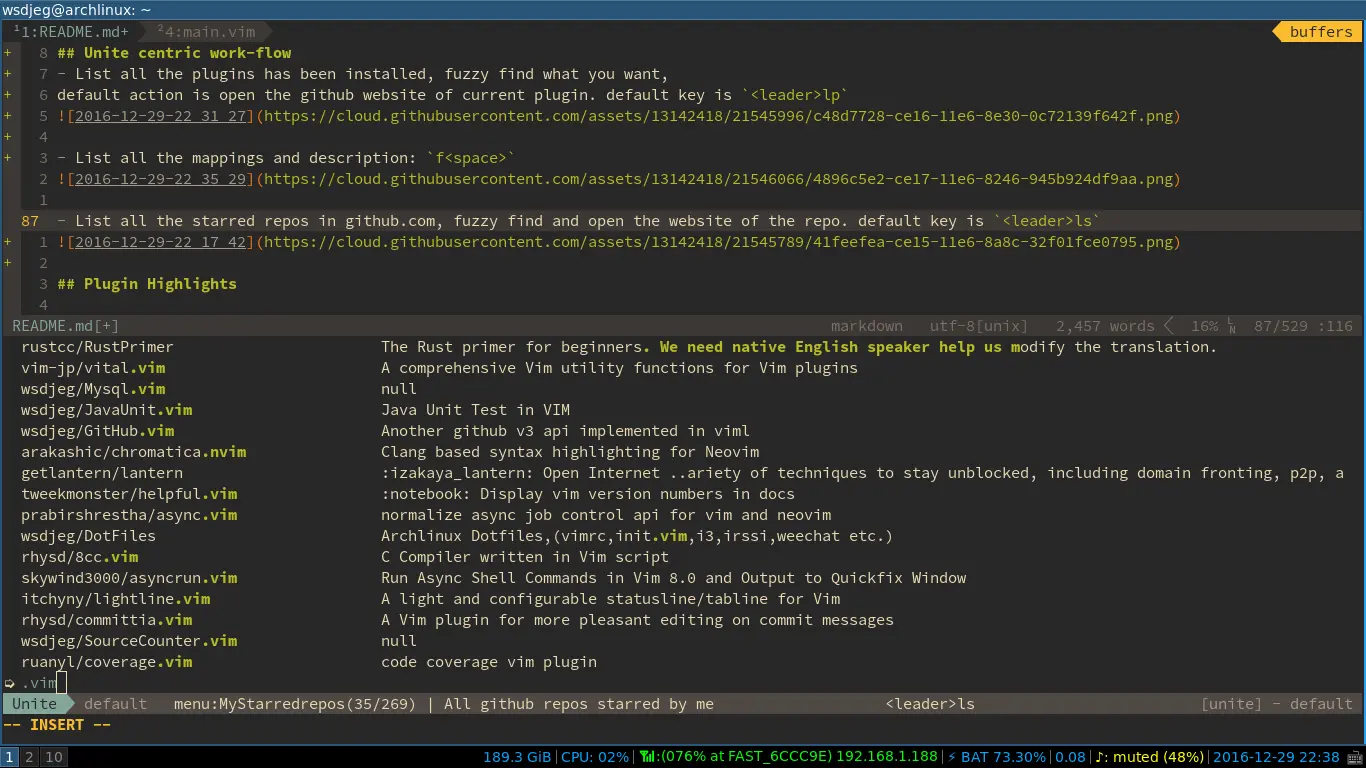Select skywind3000/asyncrun.vim repo entry
Viewport: 1366px width, 768px height.
click(x=129, y=578)
